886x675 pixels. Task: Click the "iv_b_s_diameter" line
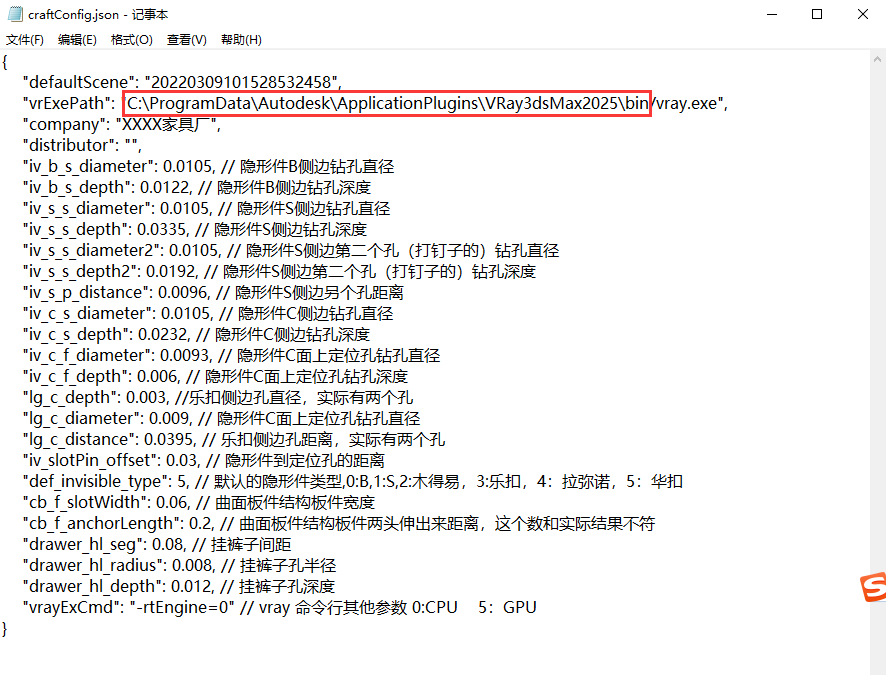[x=209, y=167]
